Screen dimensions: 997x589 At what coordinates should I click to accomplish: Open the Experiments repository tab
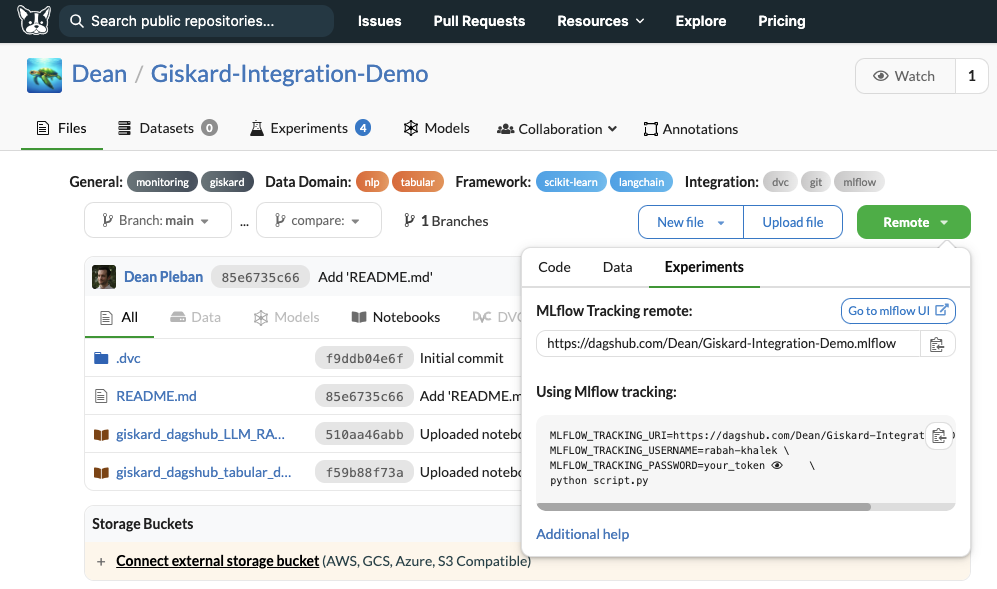(x=310, y=128)
